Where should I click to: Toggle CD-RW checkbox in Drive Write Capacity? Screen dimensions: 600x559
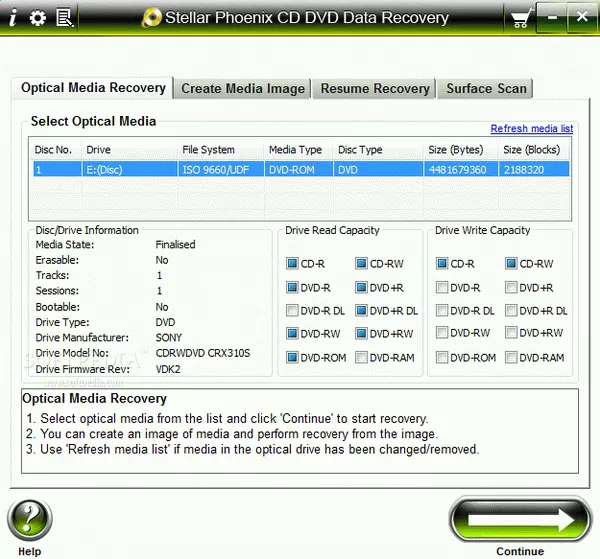511,263
